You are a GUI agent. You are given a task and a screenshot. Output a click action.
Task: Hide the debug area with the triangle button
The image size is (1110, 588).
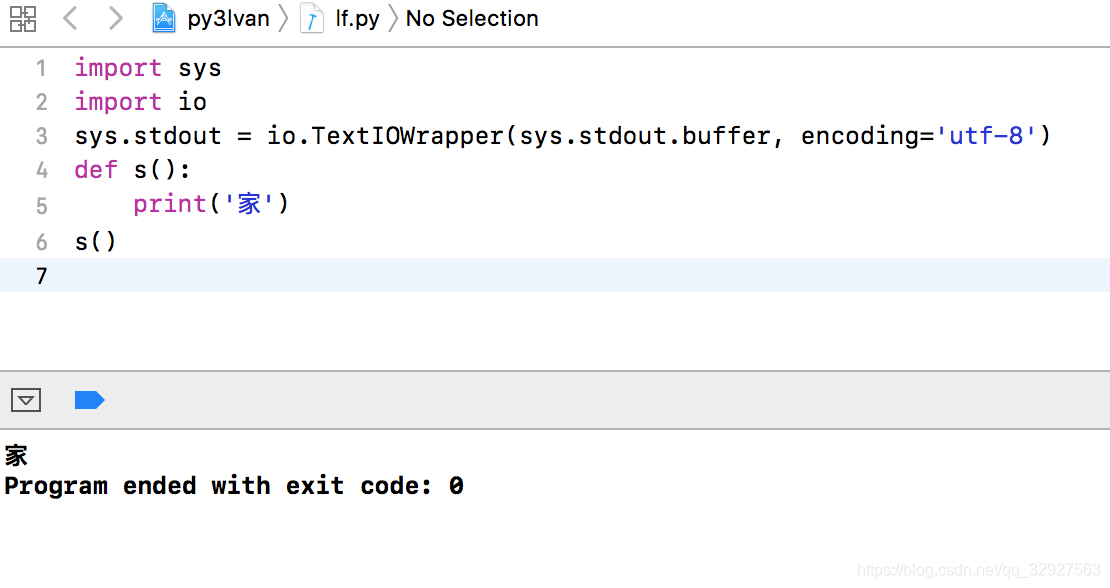click(x=26, y=400)
